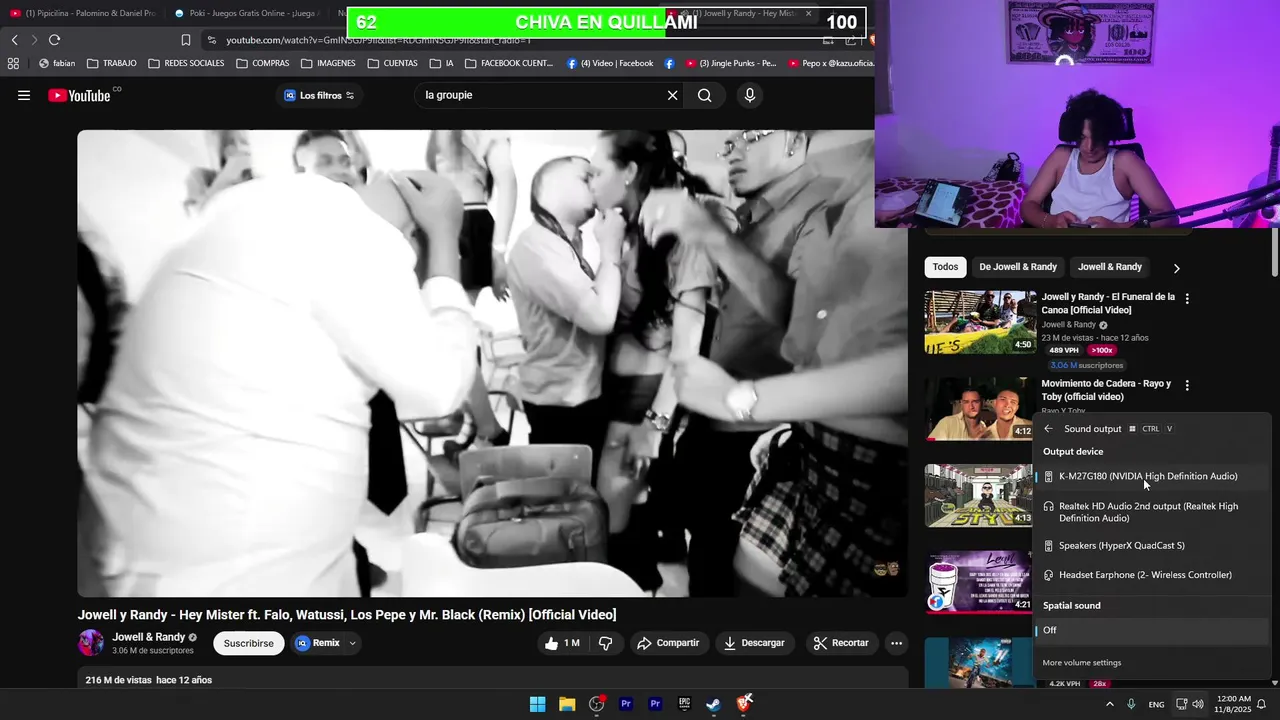Open the REDES SOCIALES bookmarks folder
The height and width of the screenshot is (720, 1280).
pyautogui.click(x=186, y=63)
